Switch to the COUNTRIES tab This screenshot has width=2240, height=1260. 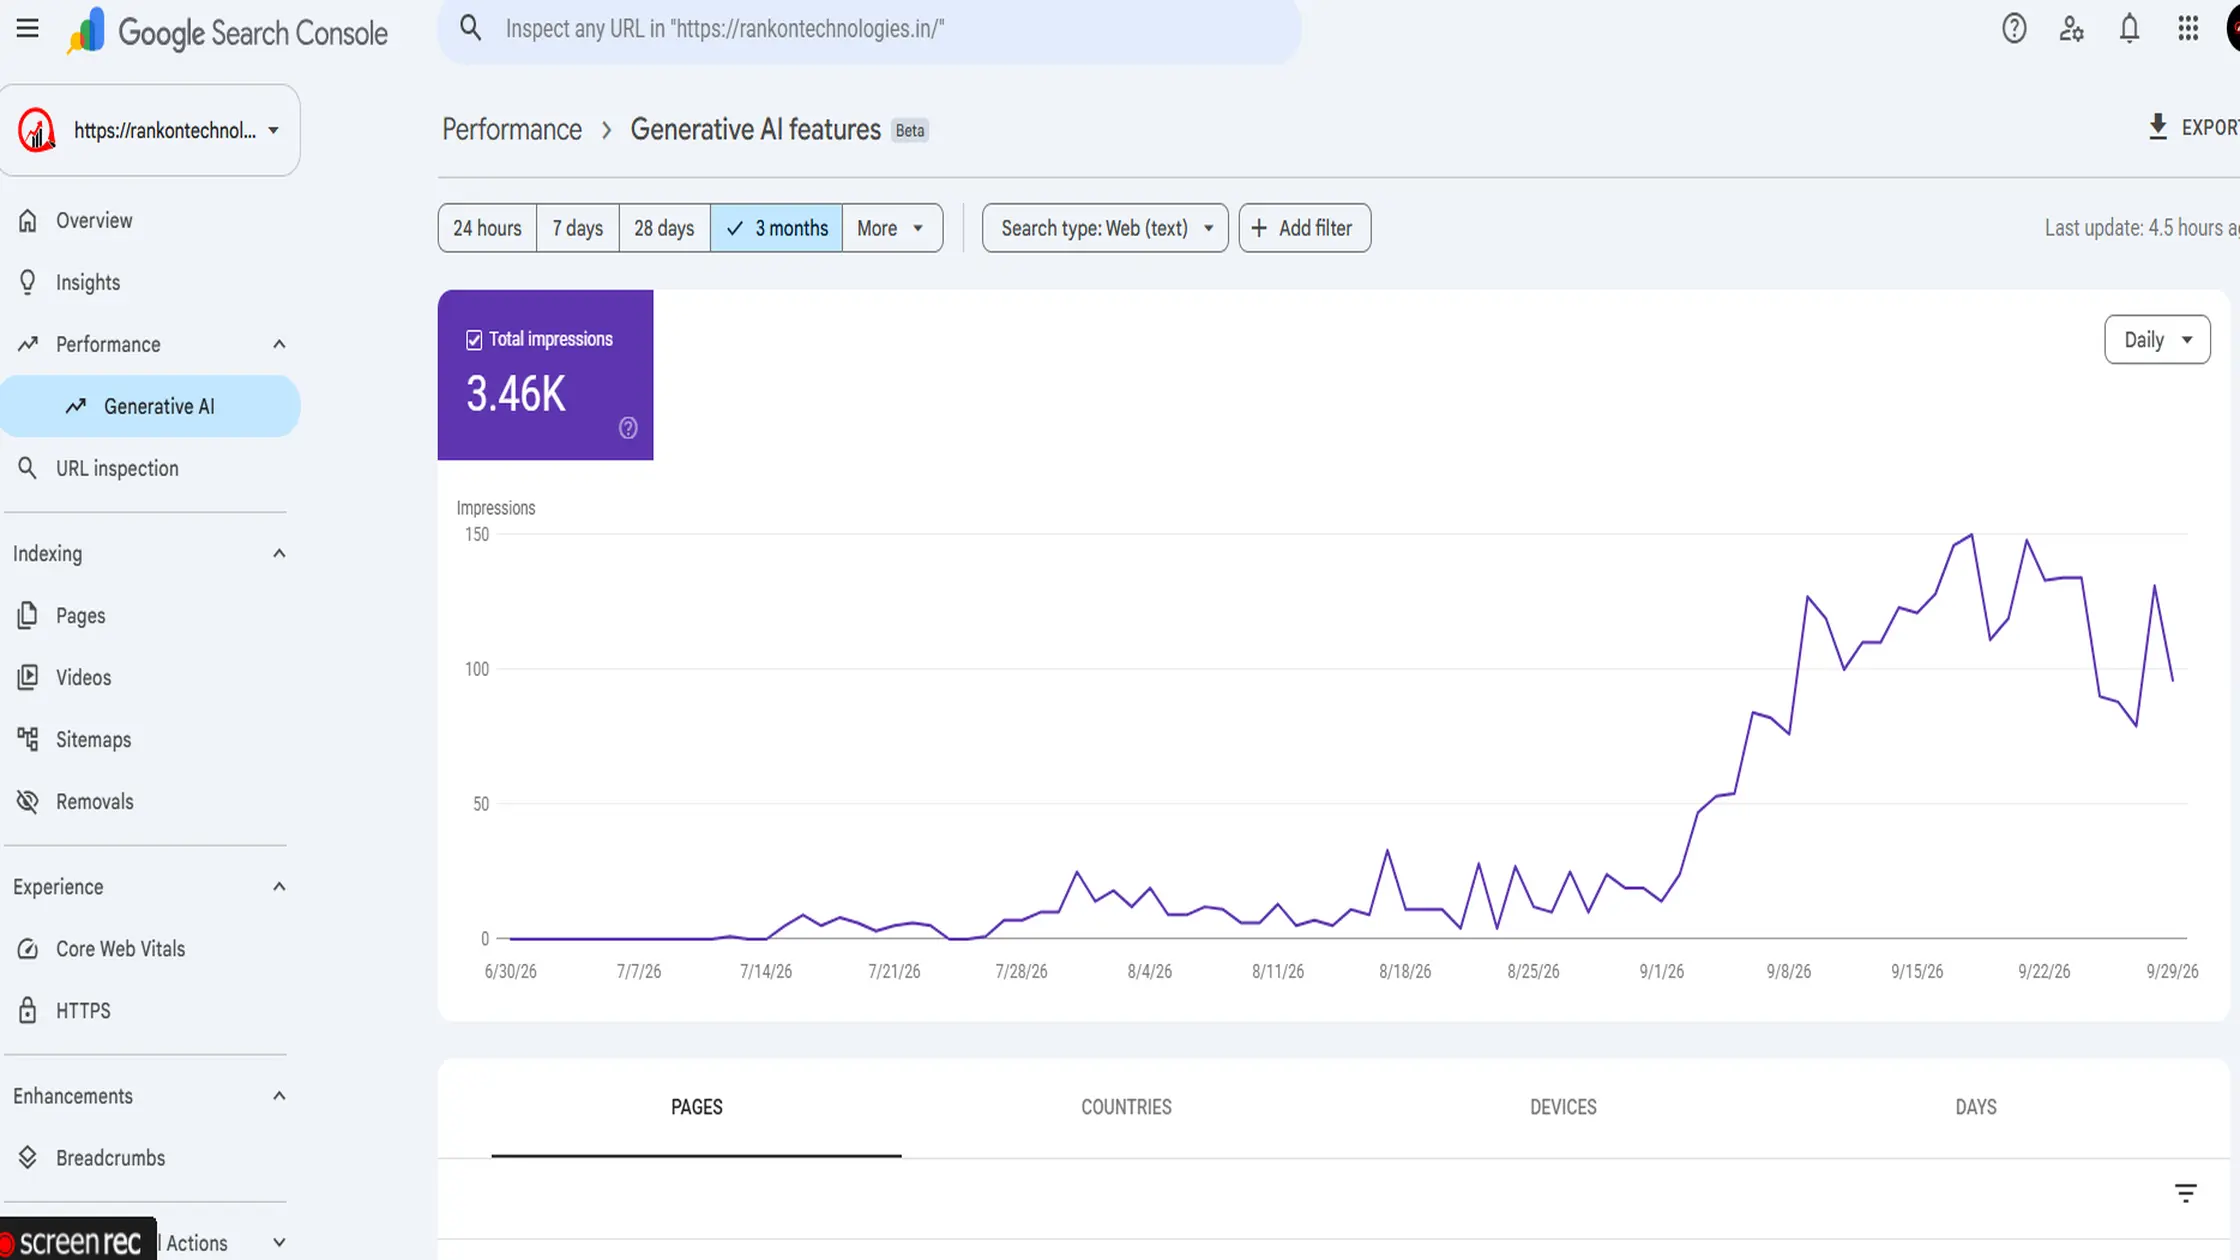pos(1126,1107)
